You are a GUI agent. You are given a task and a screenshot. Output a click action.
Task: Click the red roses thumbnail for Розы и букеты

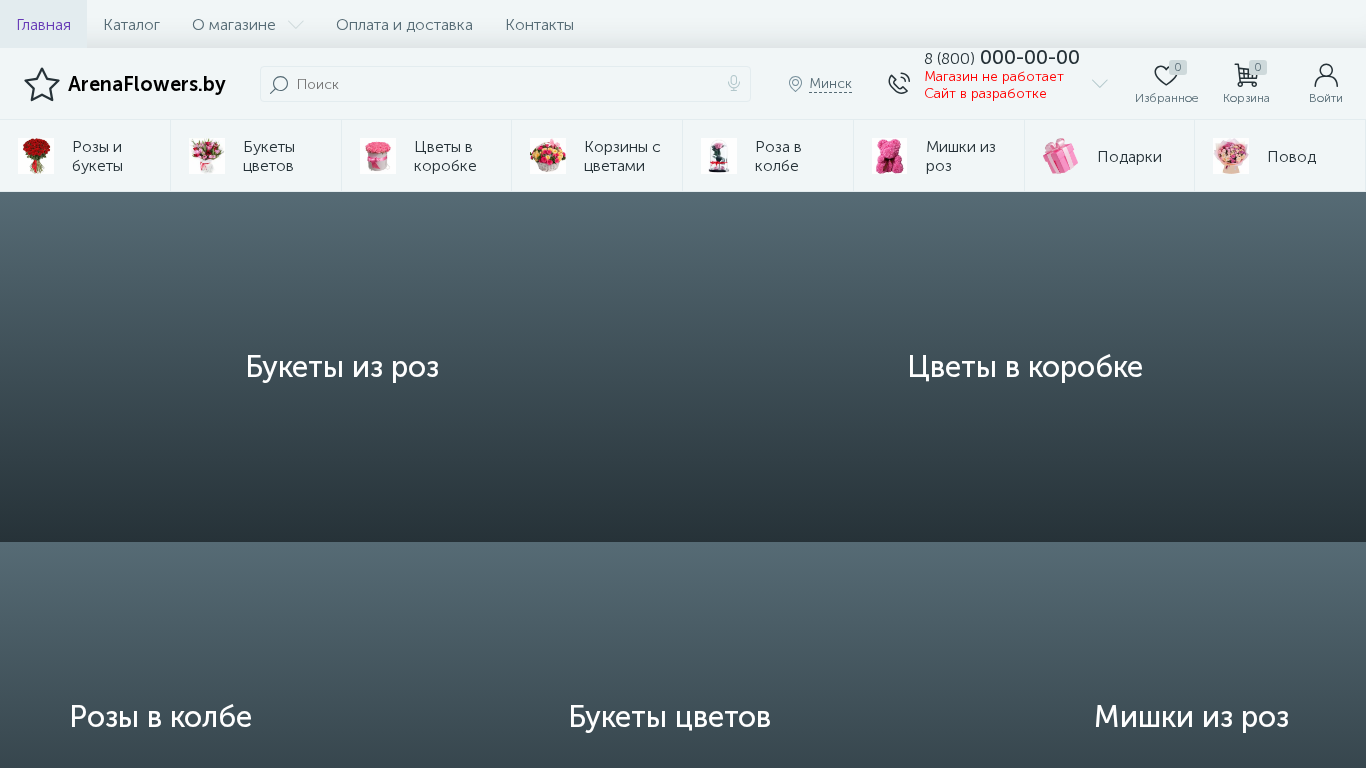(x=36, y=156)
